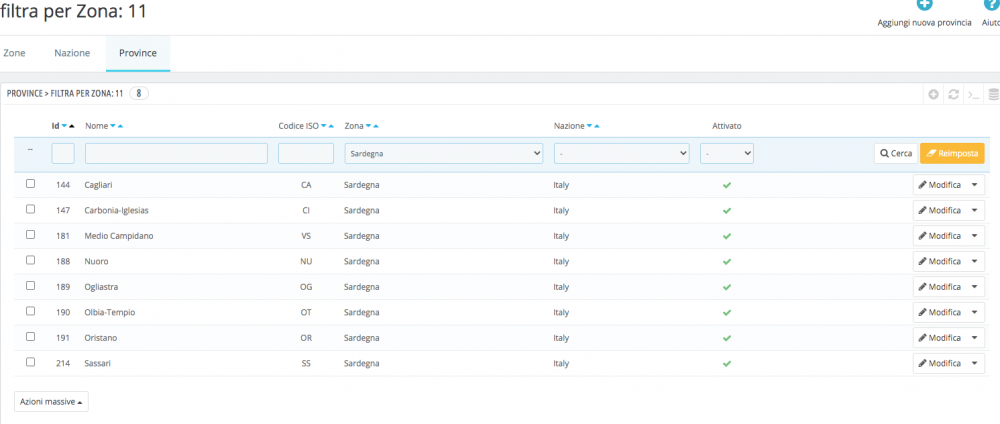Click the Sassari province name

[98, 363]
